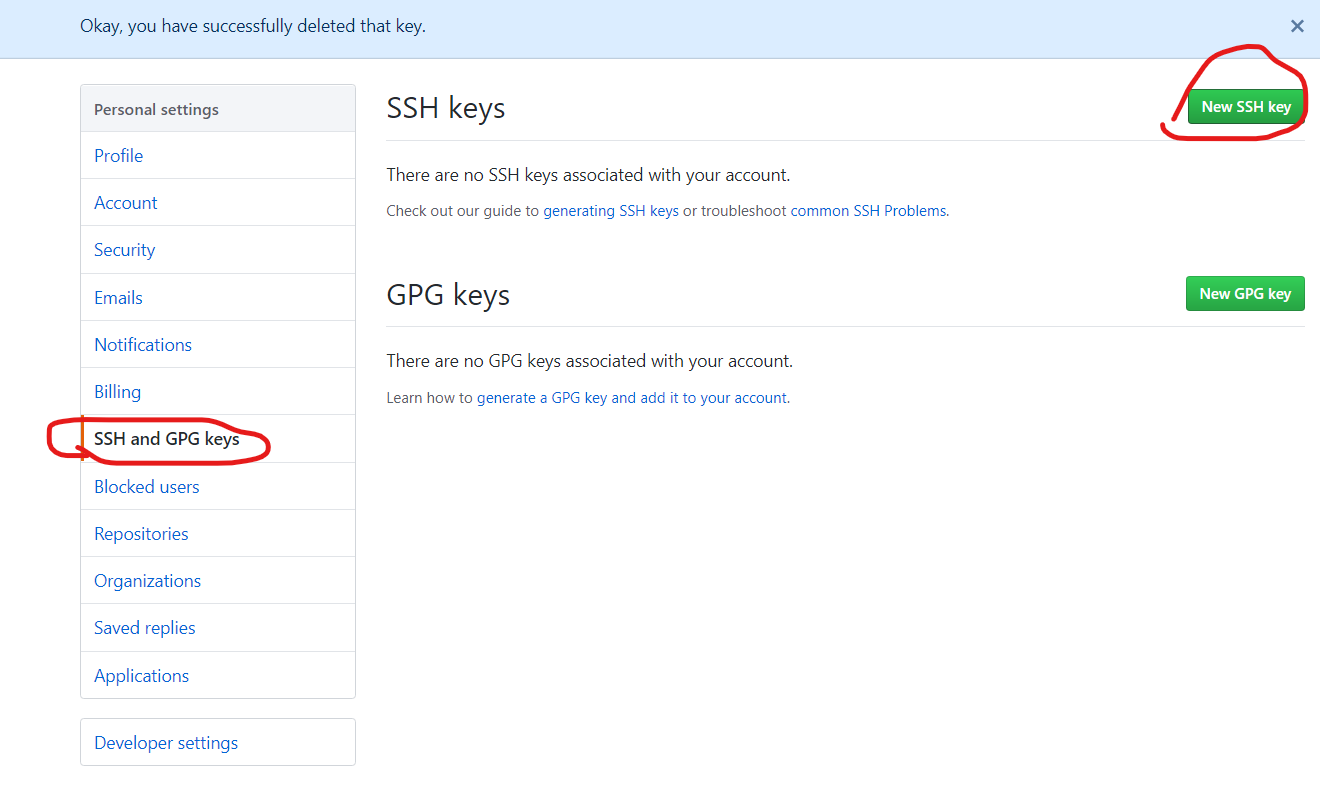1320x788 pixels.
Task: Open generate a GPG key and add it link
Action: (x=632, y=398)
